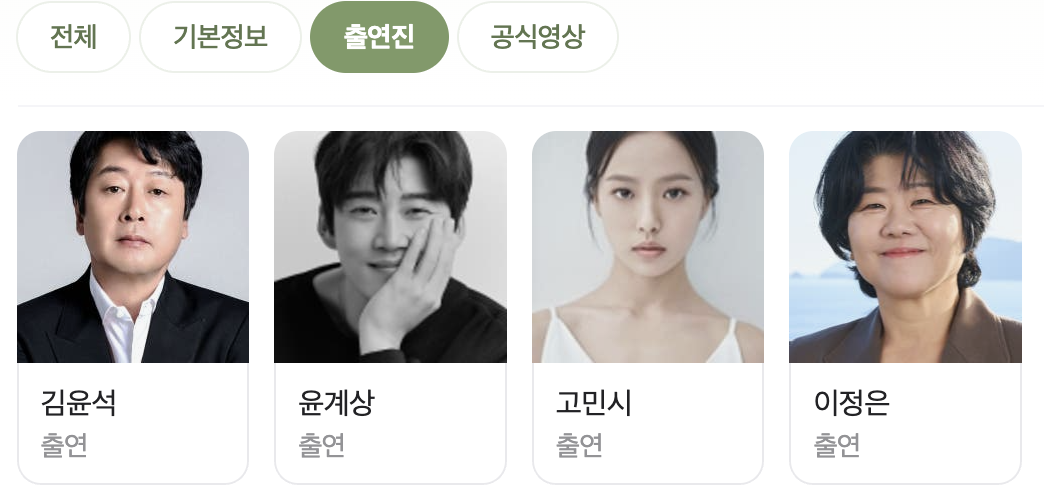Click the thumbnail showing a white strap top

[648, 247]
